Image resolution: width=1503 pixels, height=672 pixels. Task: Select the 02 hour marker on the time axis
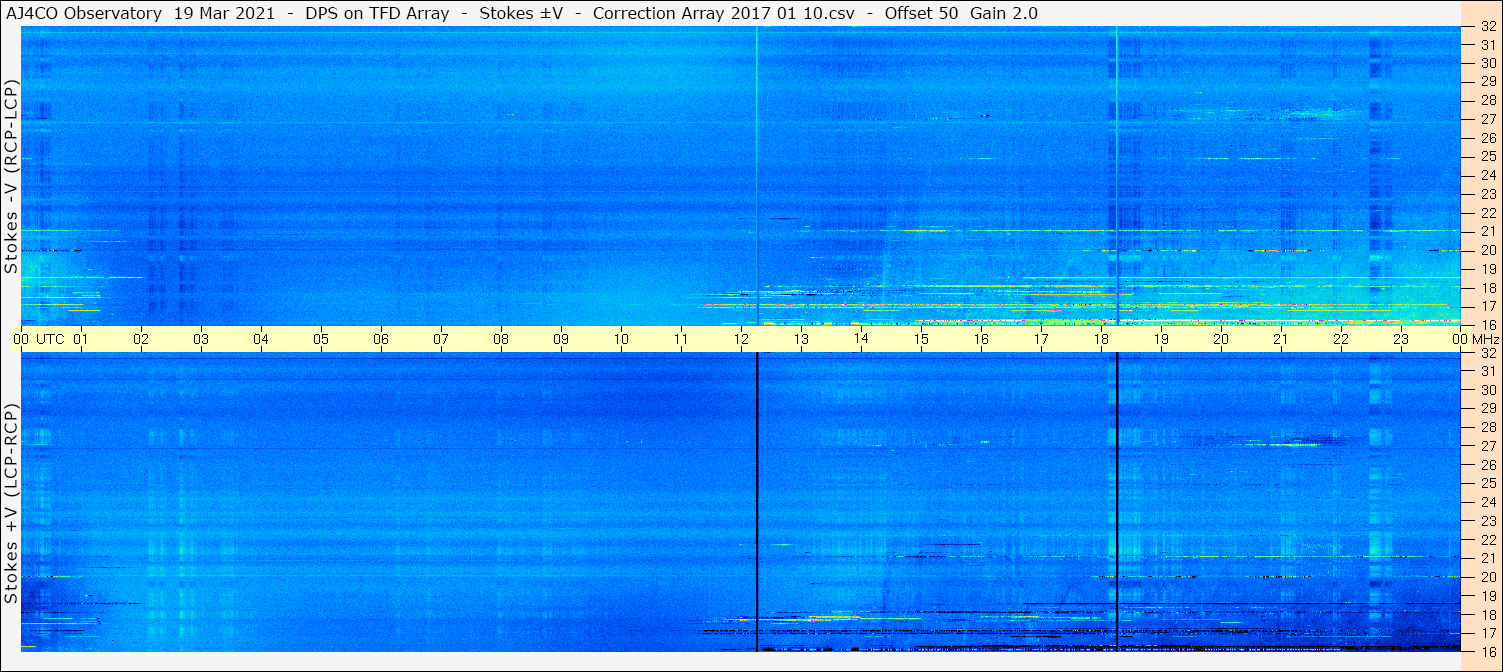coord(141,340)
